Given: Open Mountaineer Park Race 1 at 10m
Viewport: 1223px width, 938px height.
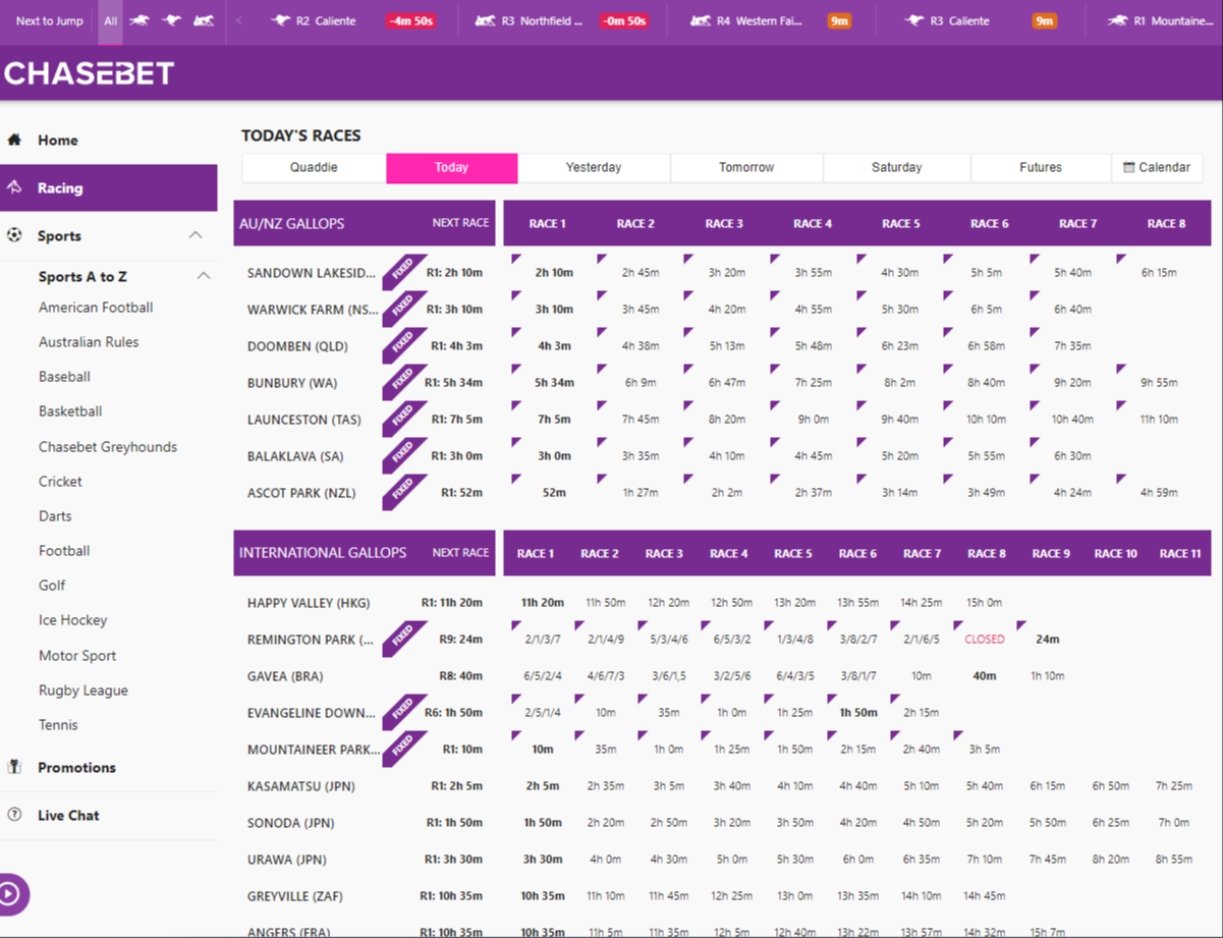Looking at the screenshot, I should pos(543,749).
